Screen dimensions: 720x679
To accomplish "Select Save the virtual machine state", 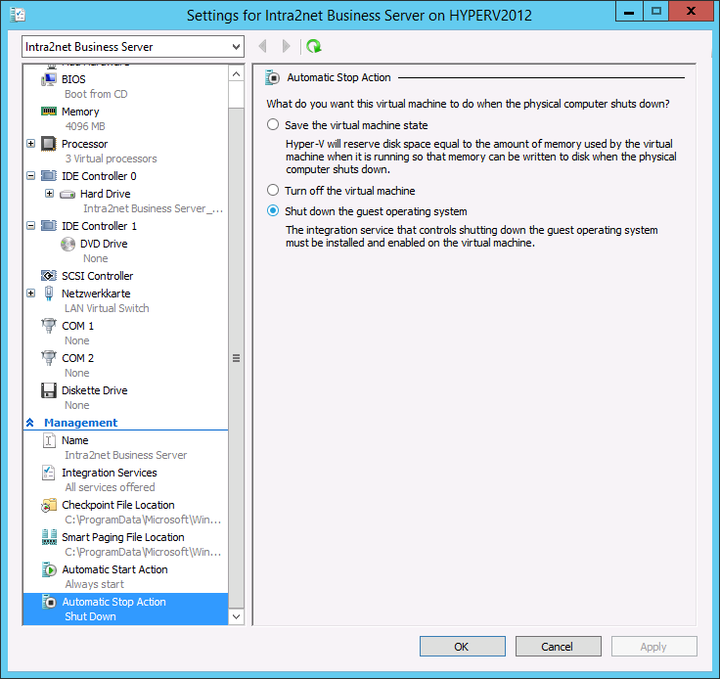I will point(273,125).
